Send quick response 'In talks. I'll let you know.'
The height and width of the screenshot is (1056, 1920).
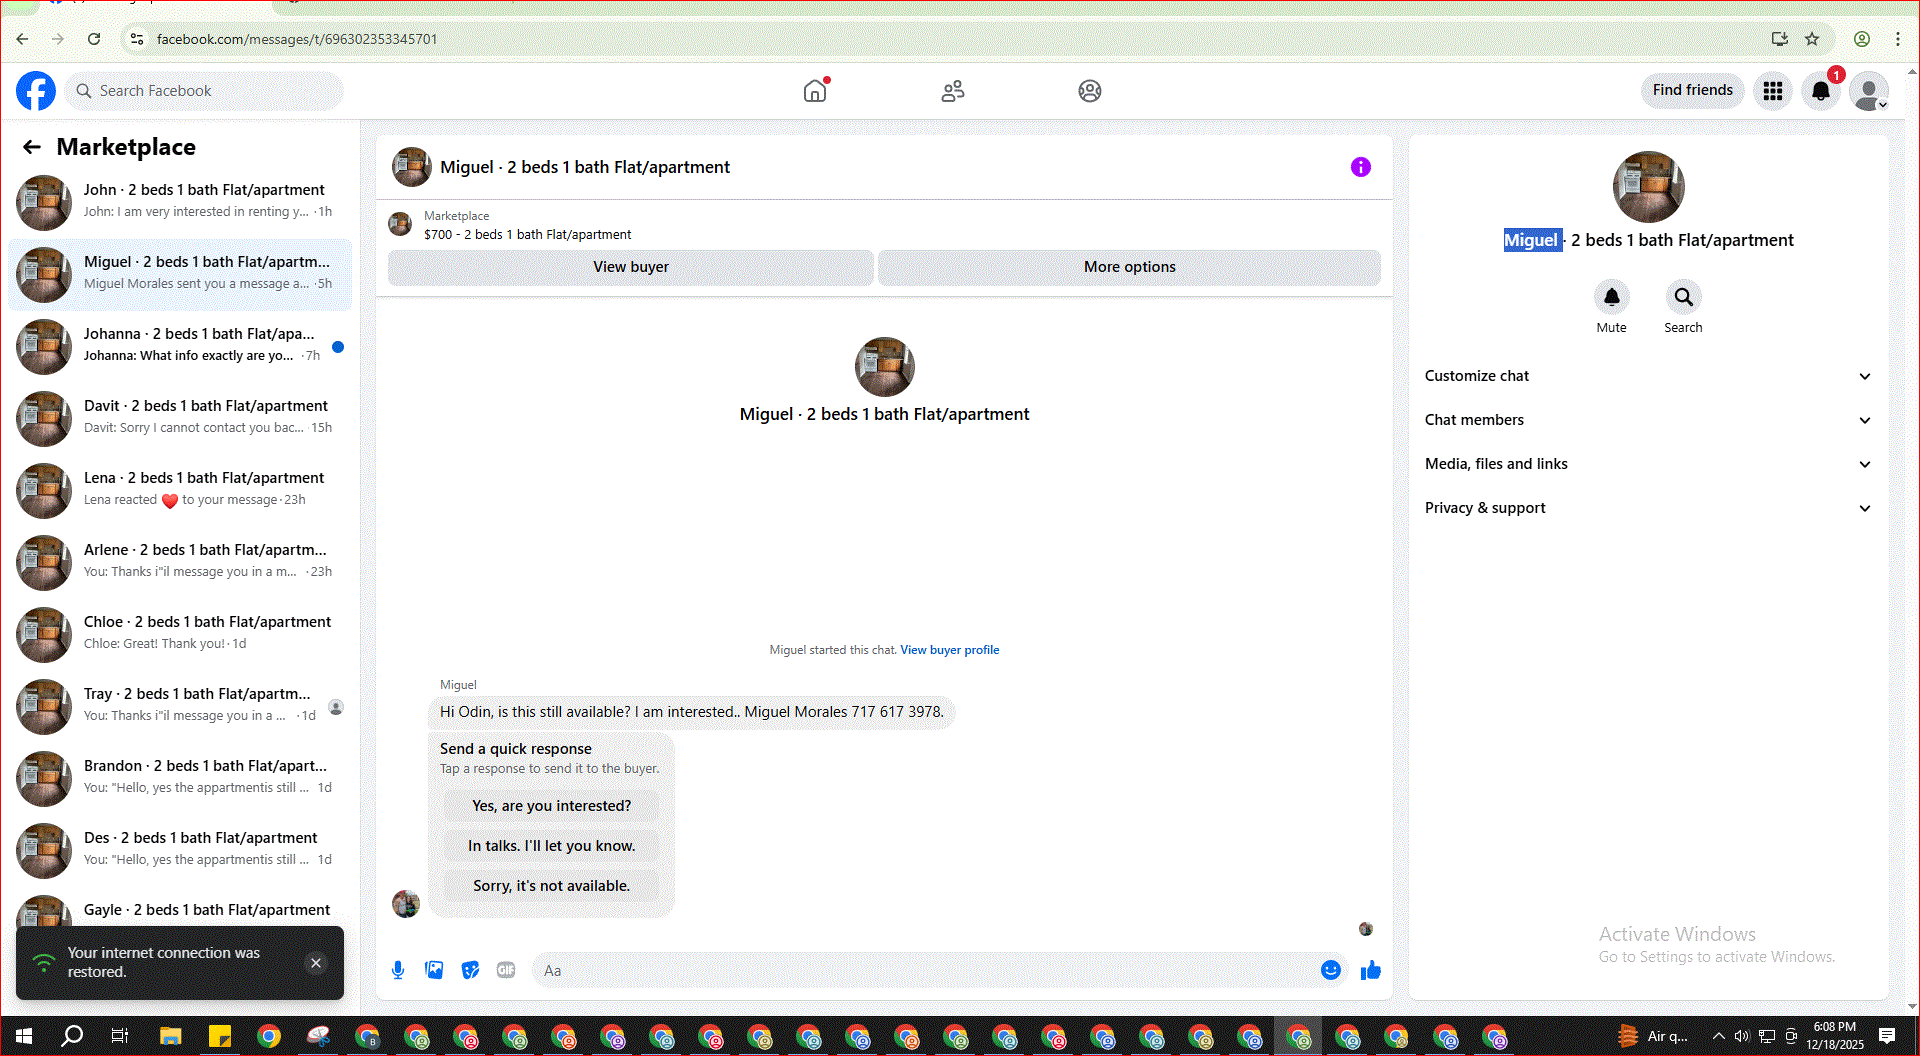click(x=552, y=846)
